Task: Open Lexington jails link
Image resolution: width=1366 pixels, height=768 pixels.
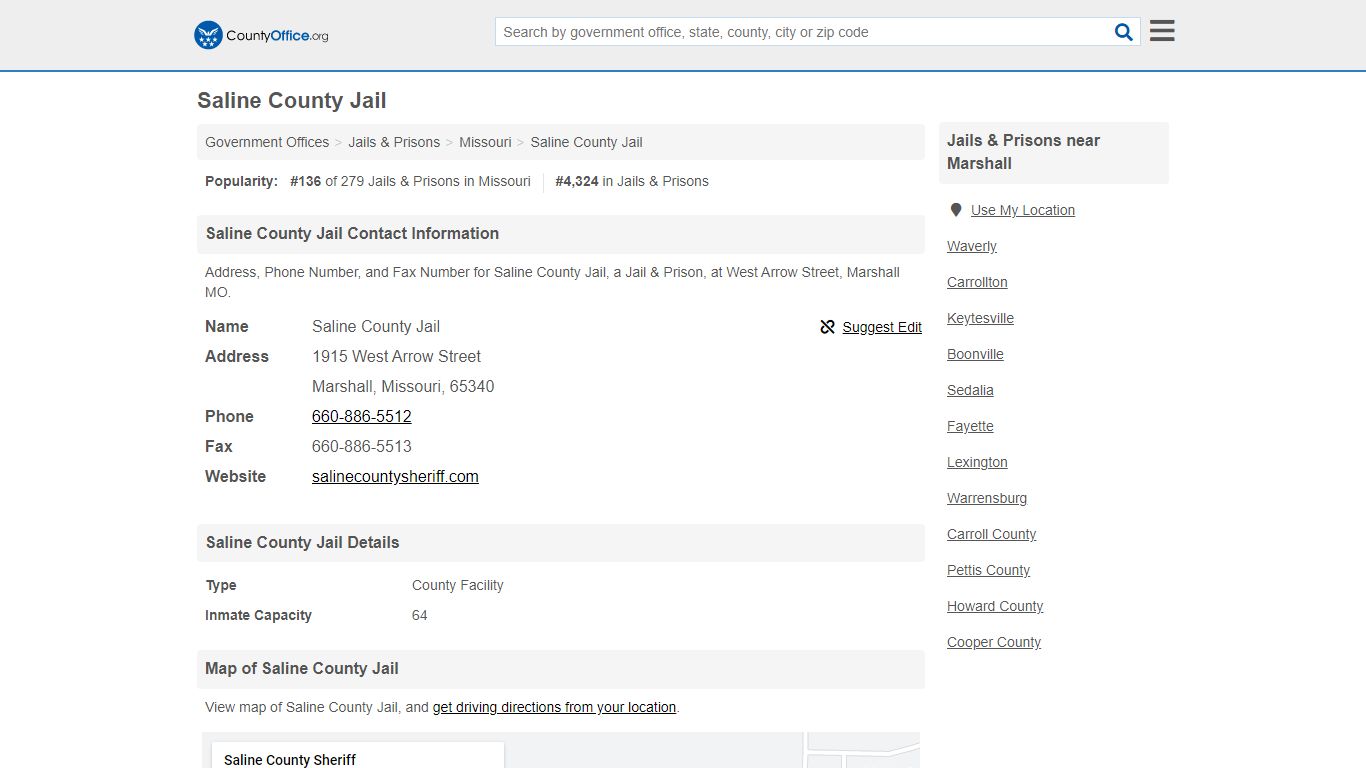Action: point(977,462)
